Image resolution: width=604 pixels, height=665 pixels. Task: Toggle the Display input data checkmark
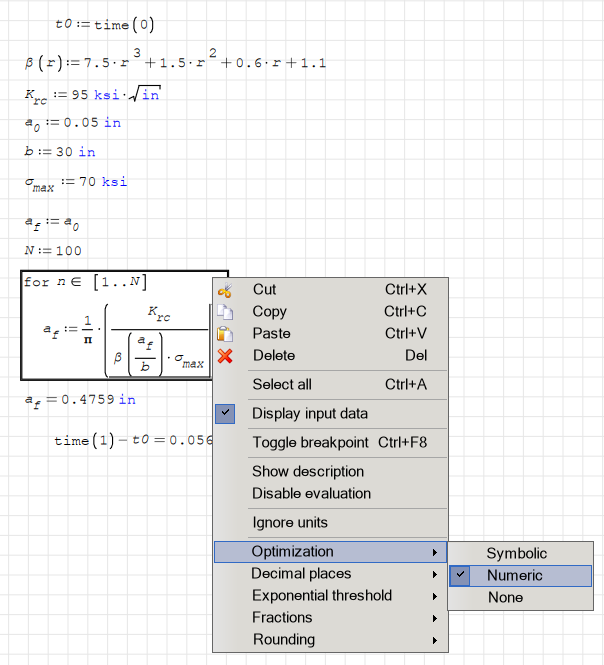[x=225, y=413]
